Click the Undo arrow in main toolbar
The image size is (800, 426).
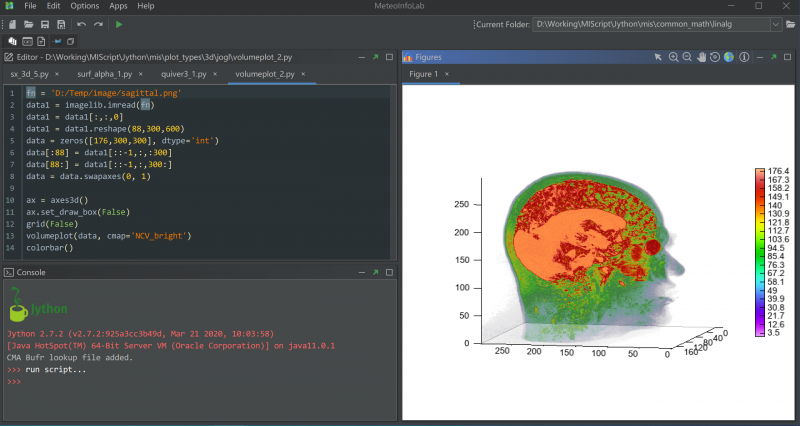click(x=81, y=23)
